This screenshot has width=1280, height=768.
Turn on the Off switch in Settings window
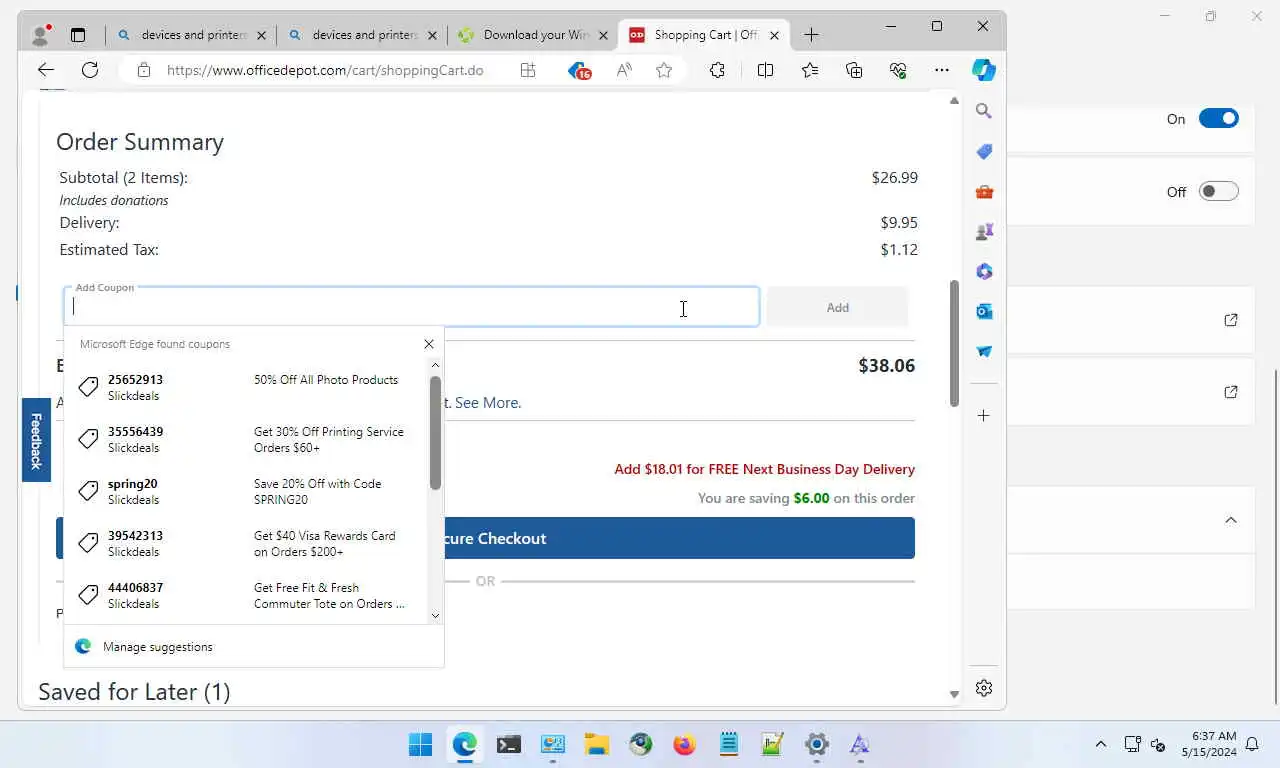[1218, 191]
